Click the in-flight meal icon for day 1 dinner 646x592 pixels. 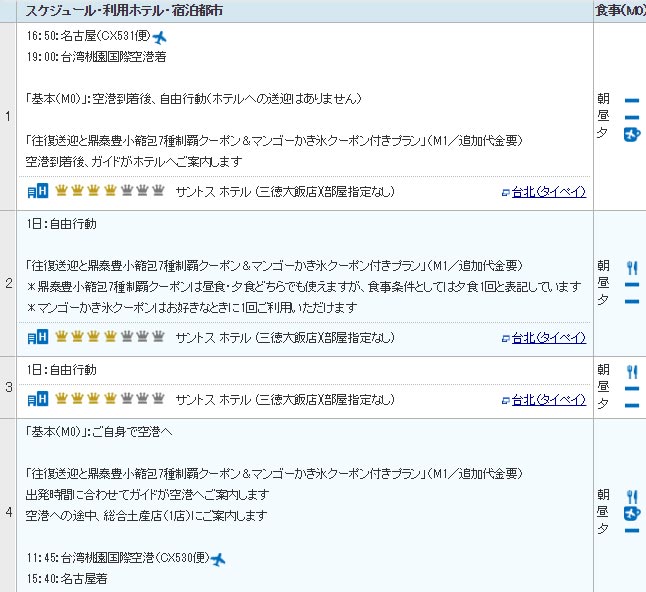point(632,134)
